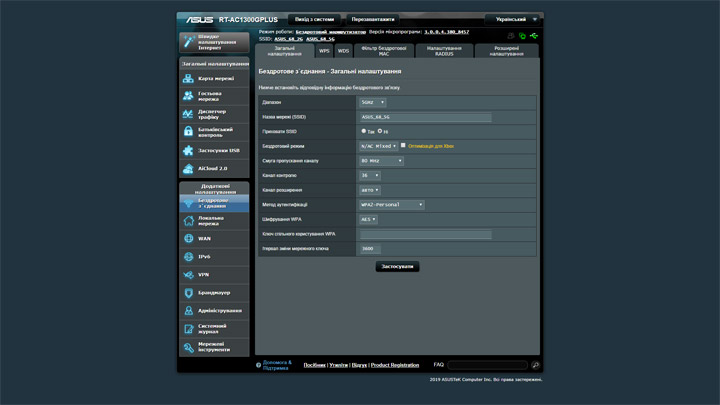Click the FAQ search magnifier icon
Viewport: 720px width, 405px height.
coord(535,365)
